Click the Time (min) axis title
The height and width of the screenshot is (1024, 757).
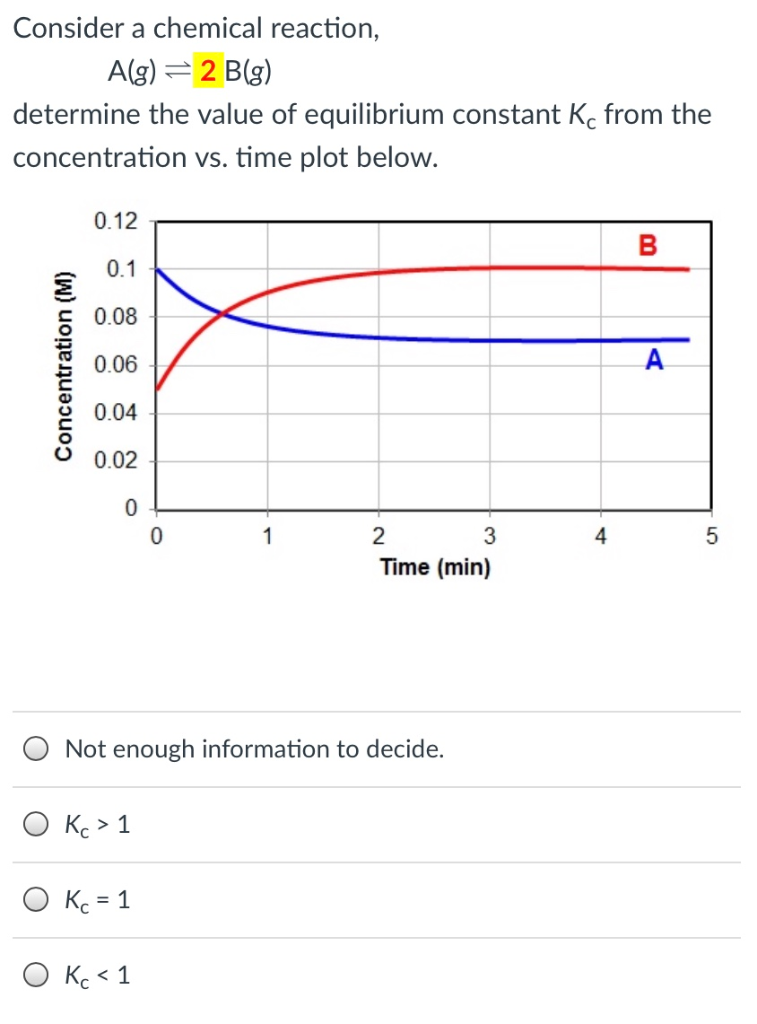[435, 567]
